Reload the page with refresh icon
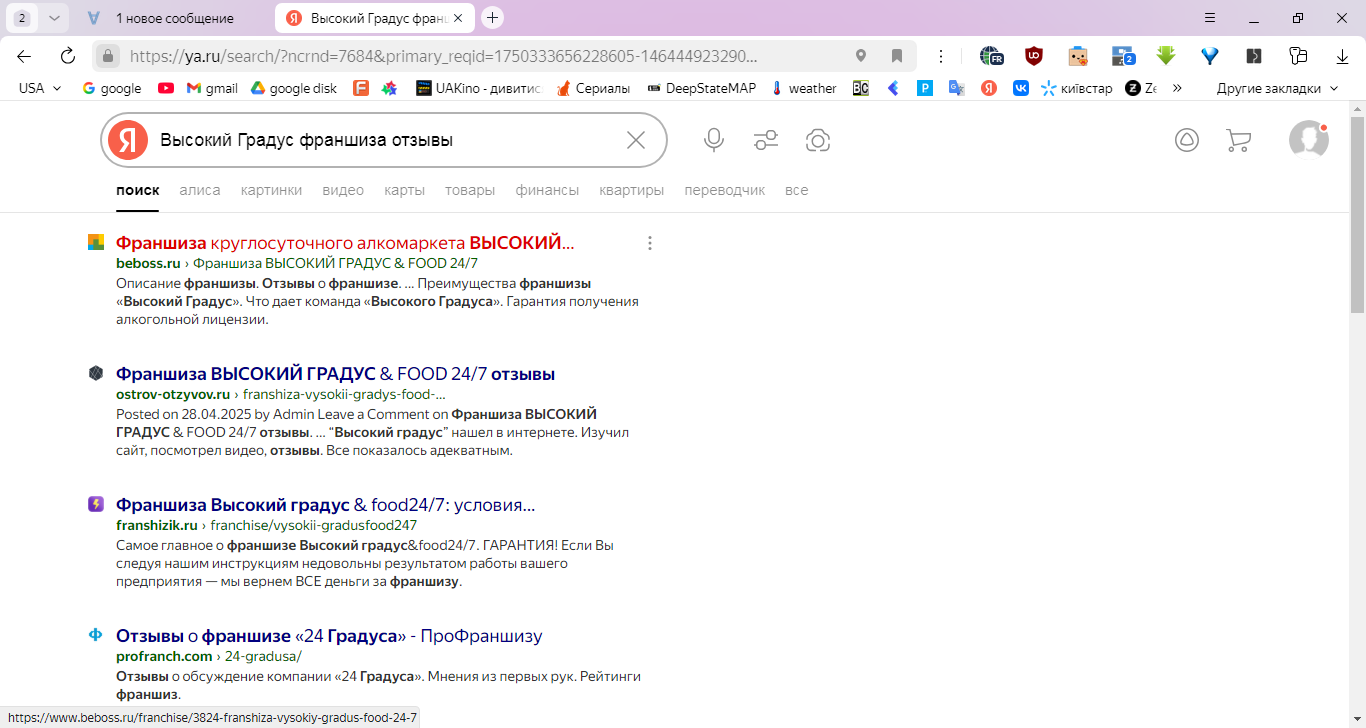Image resolution: width=1366 pixels, height=728 pixels. click(x=68, y=56)
